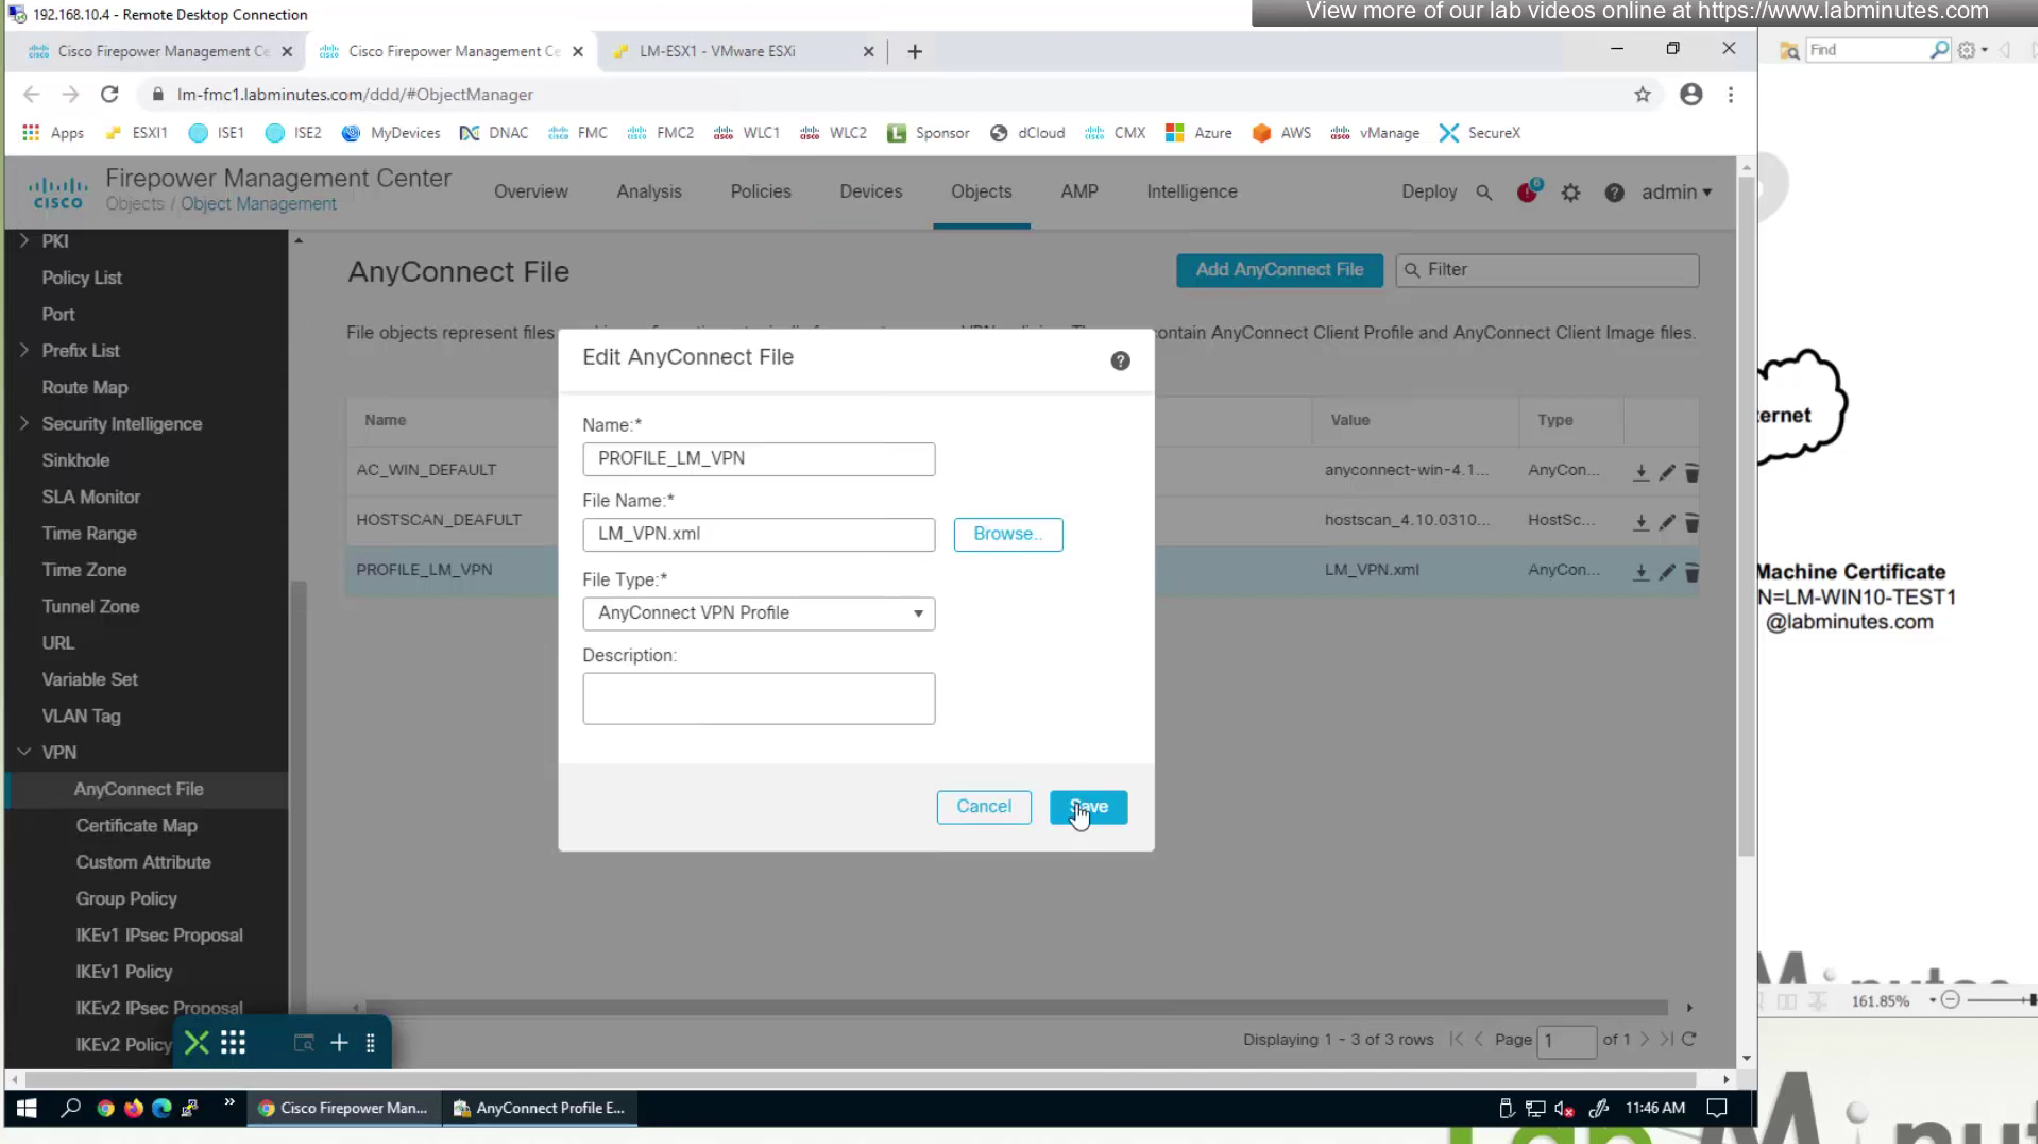This screenshot has width=2038, height=1144.
Task: Bookmark this page with the star icon
Action: 1642,94
